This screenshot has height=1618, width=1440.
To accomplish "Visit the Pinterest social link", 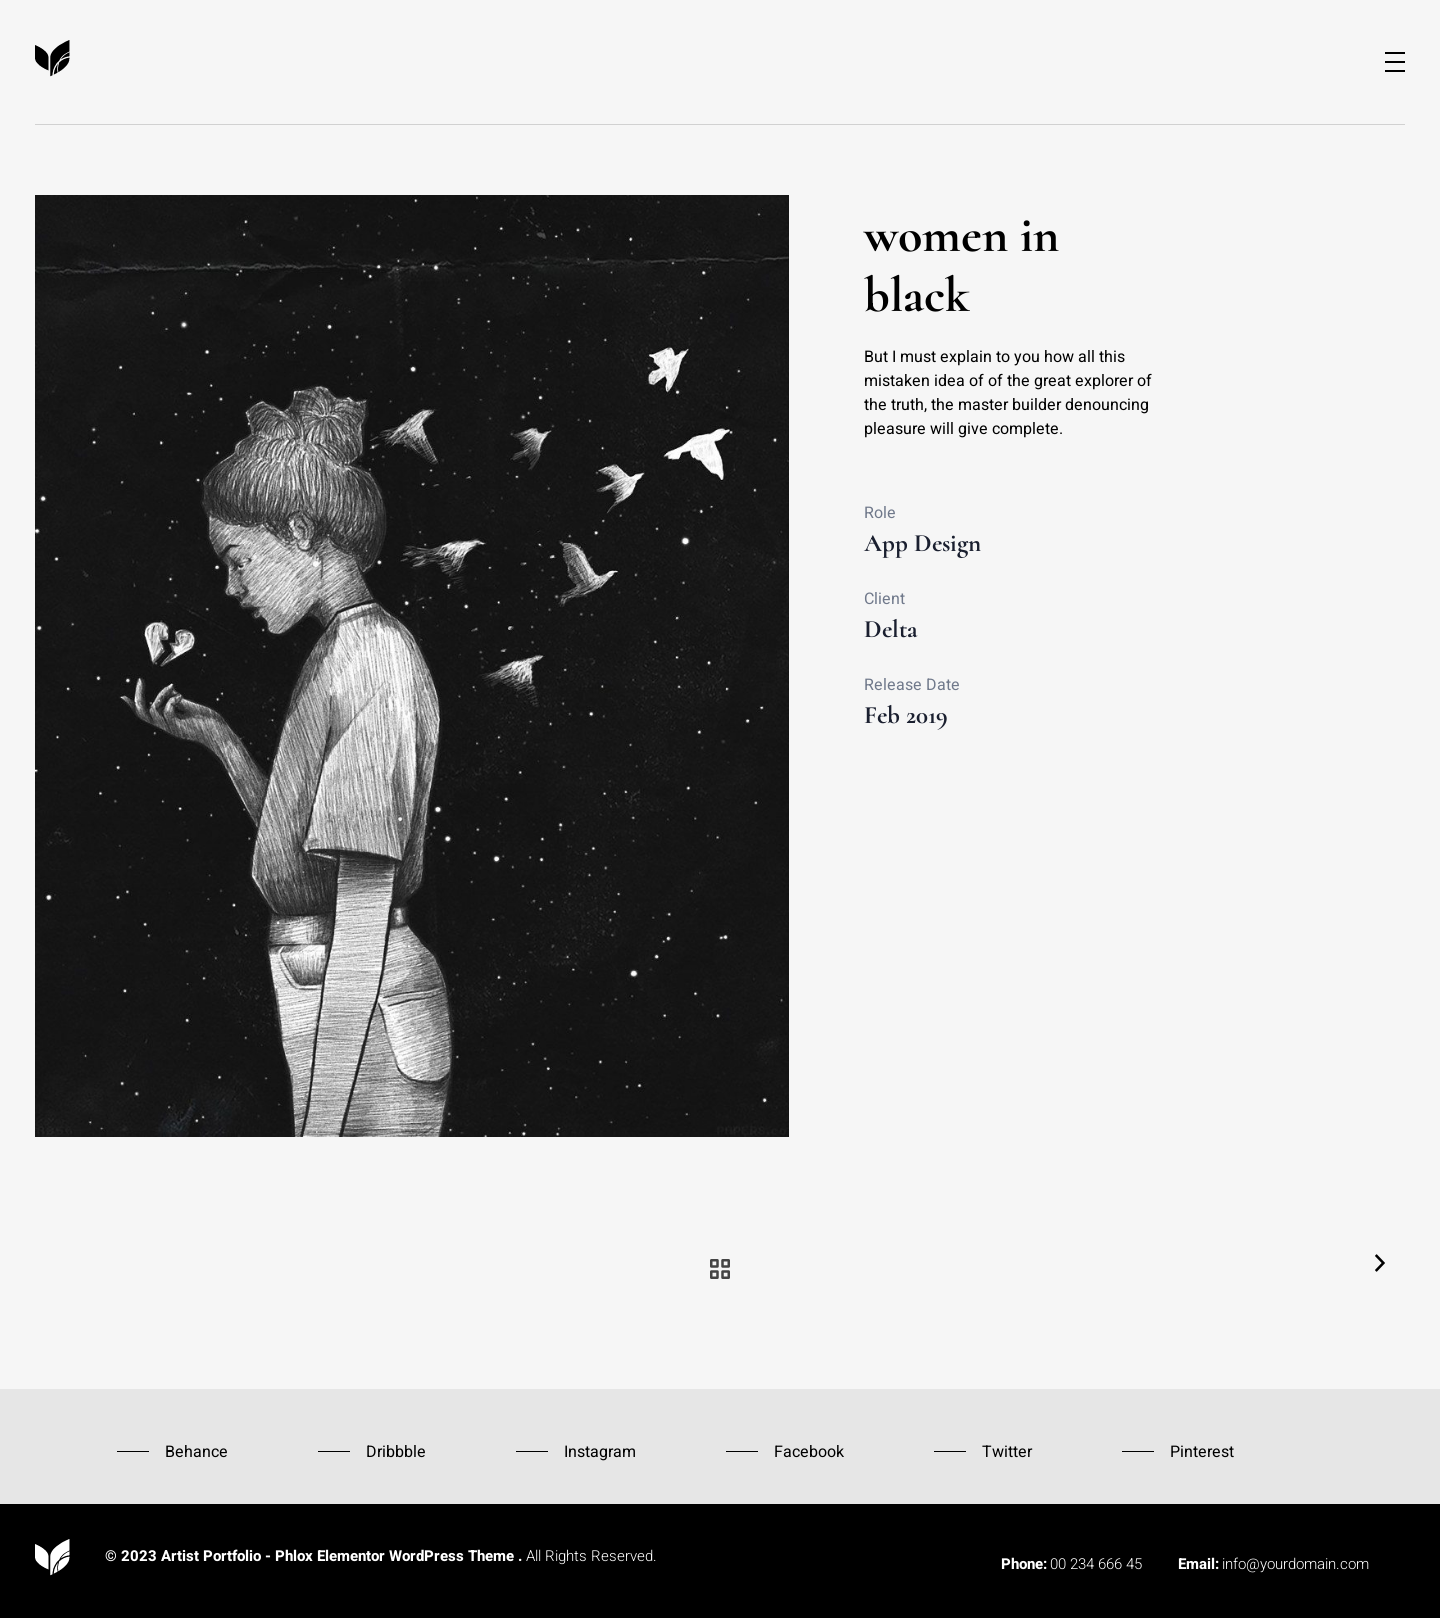I will [x=1202, y=1451].
